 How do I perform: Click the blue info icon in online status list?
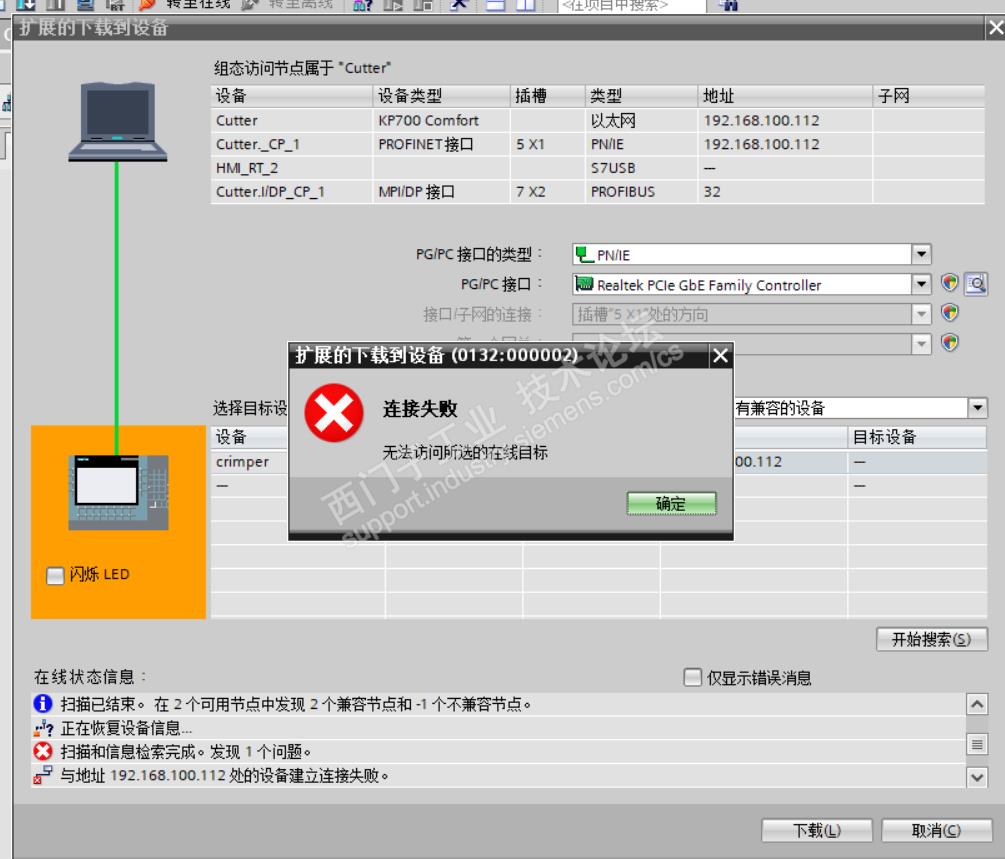coord(42,703)
